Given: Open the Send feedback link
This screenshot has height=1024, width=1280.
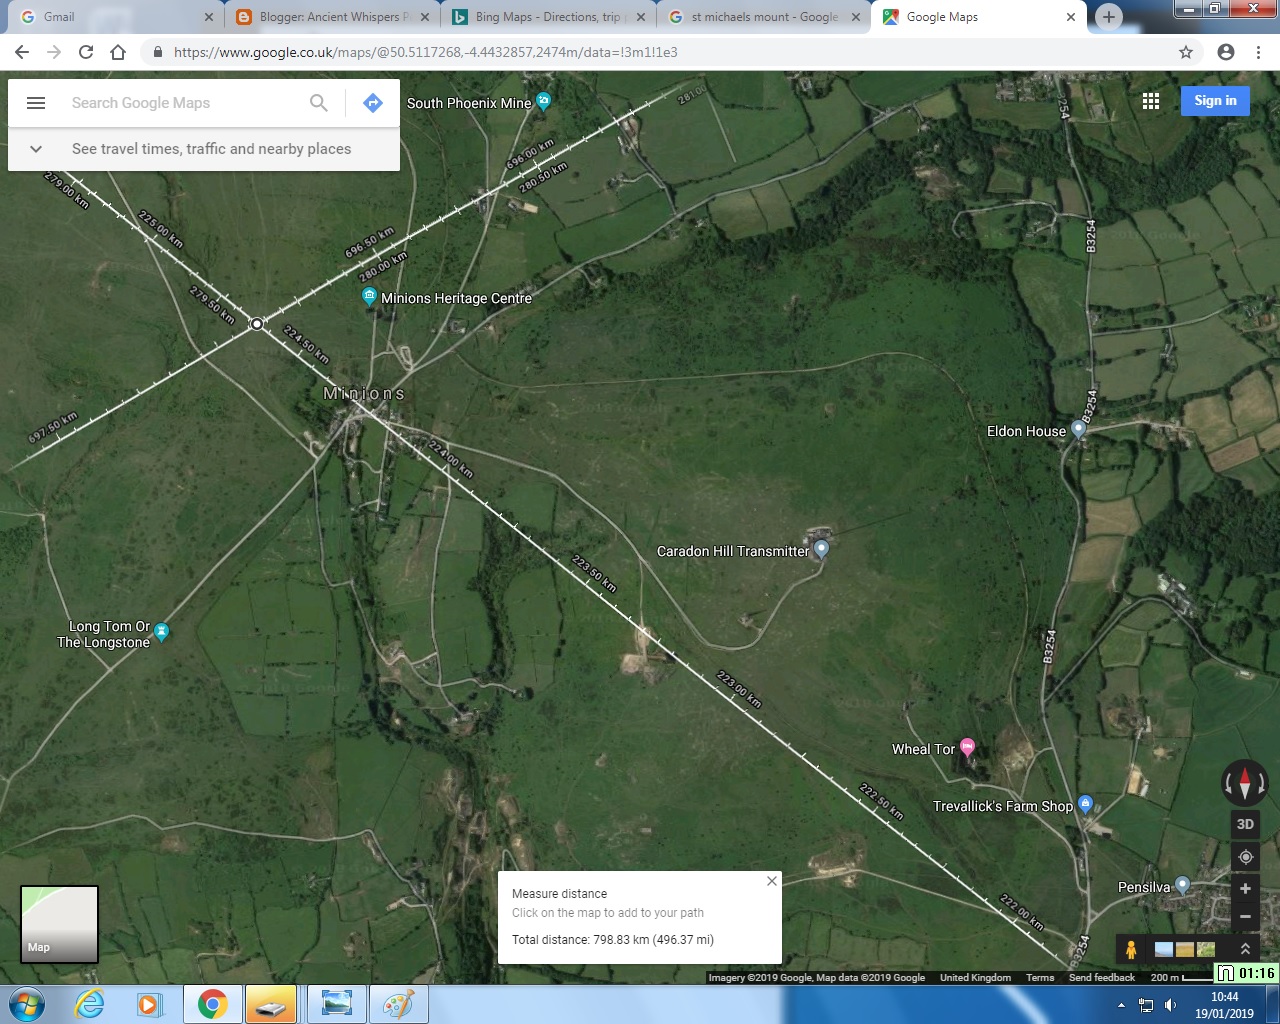Looking at the screenshot, I should pos(1101,977).
